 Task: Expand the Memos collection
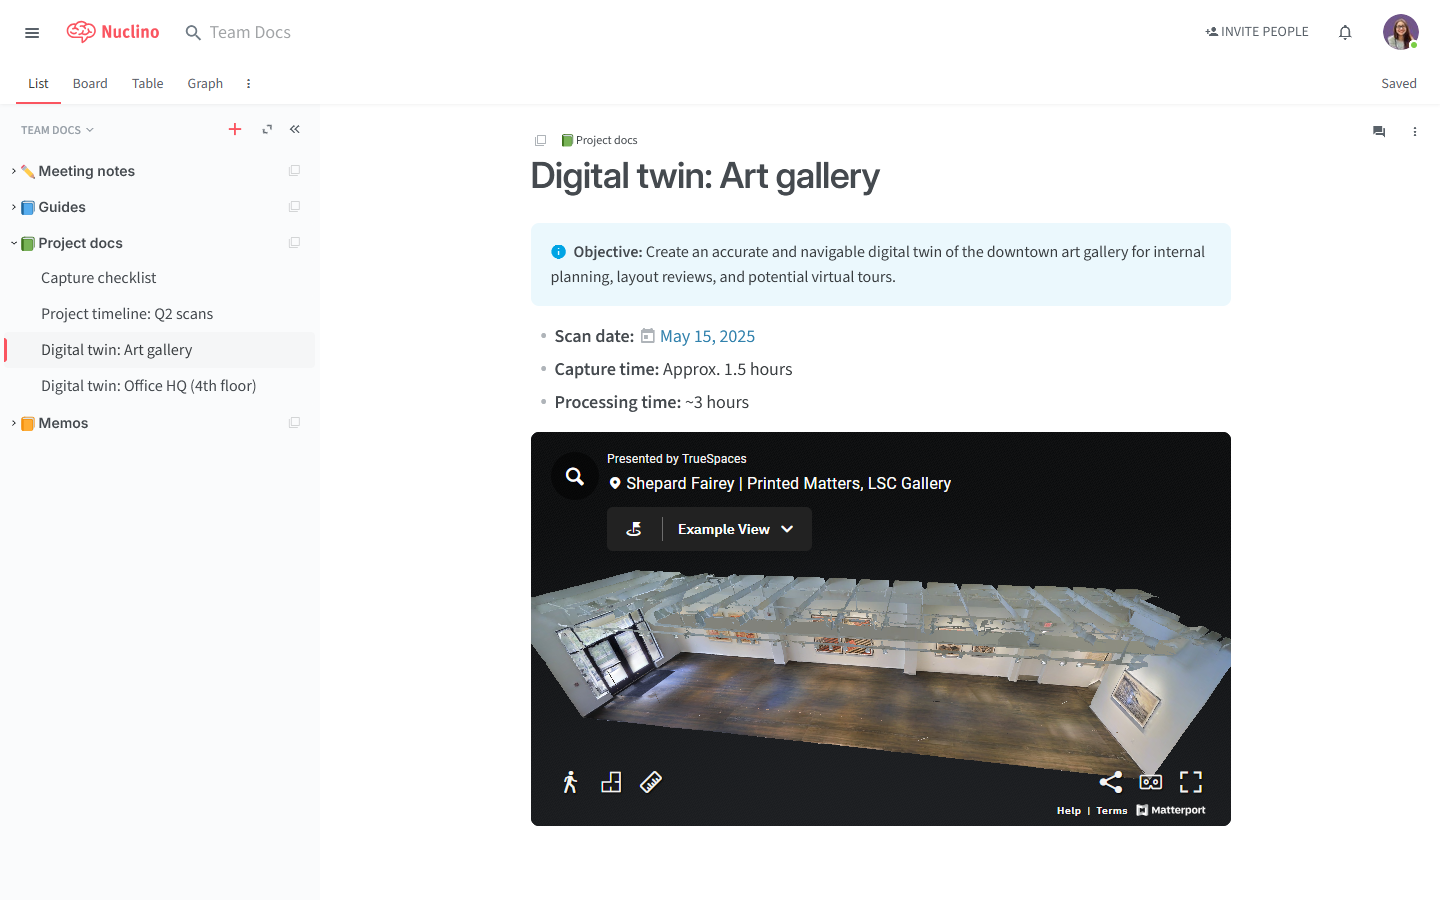tap(13, 423)
